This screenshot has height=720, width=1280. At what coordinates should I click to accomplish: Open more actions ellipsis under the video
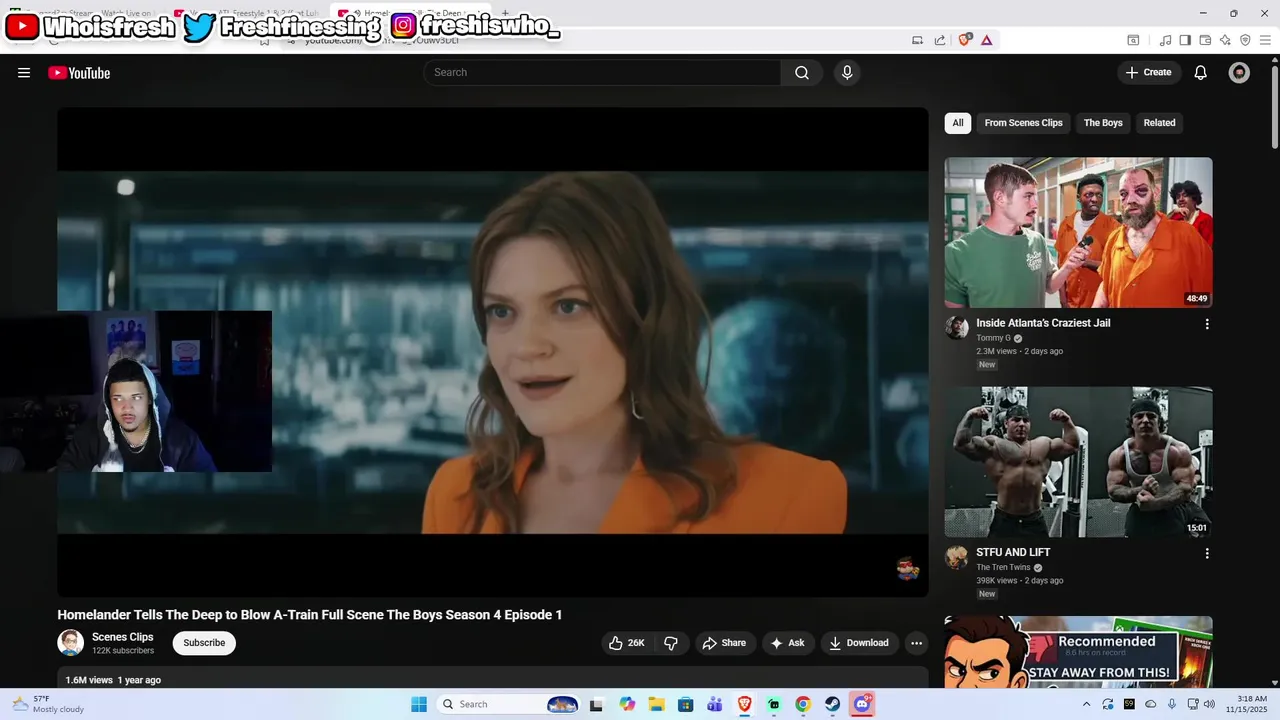coord(916,643)
